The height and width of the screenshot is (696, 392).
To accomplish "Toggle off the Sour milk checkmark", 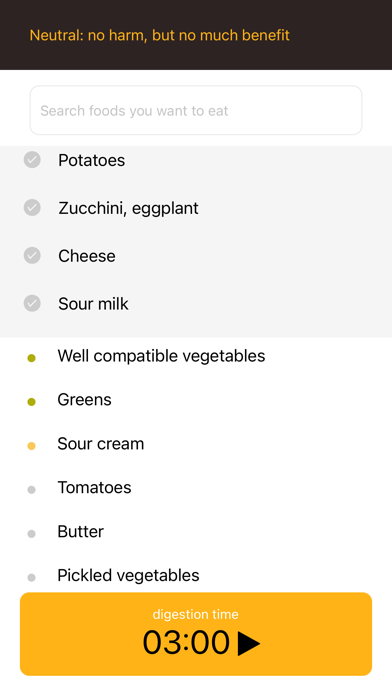I will (32, 304).
